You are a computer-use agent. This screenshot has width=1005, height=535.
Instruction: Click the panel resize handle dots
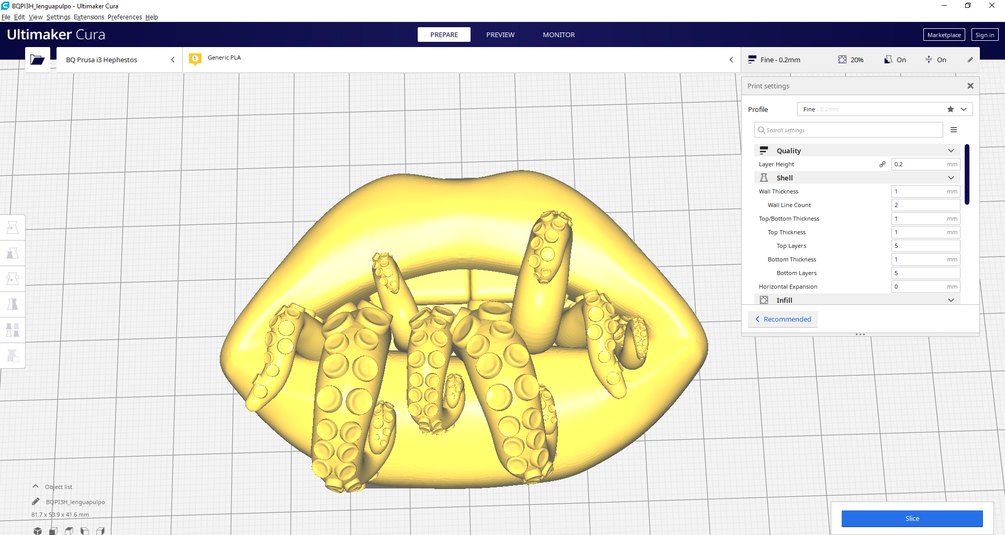click(x=860, y=334)
